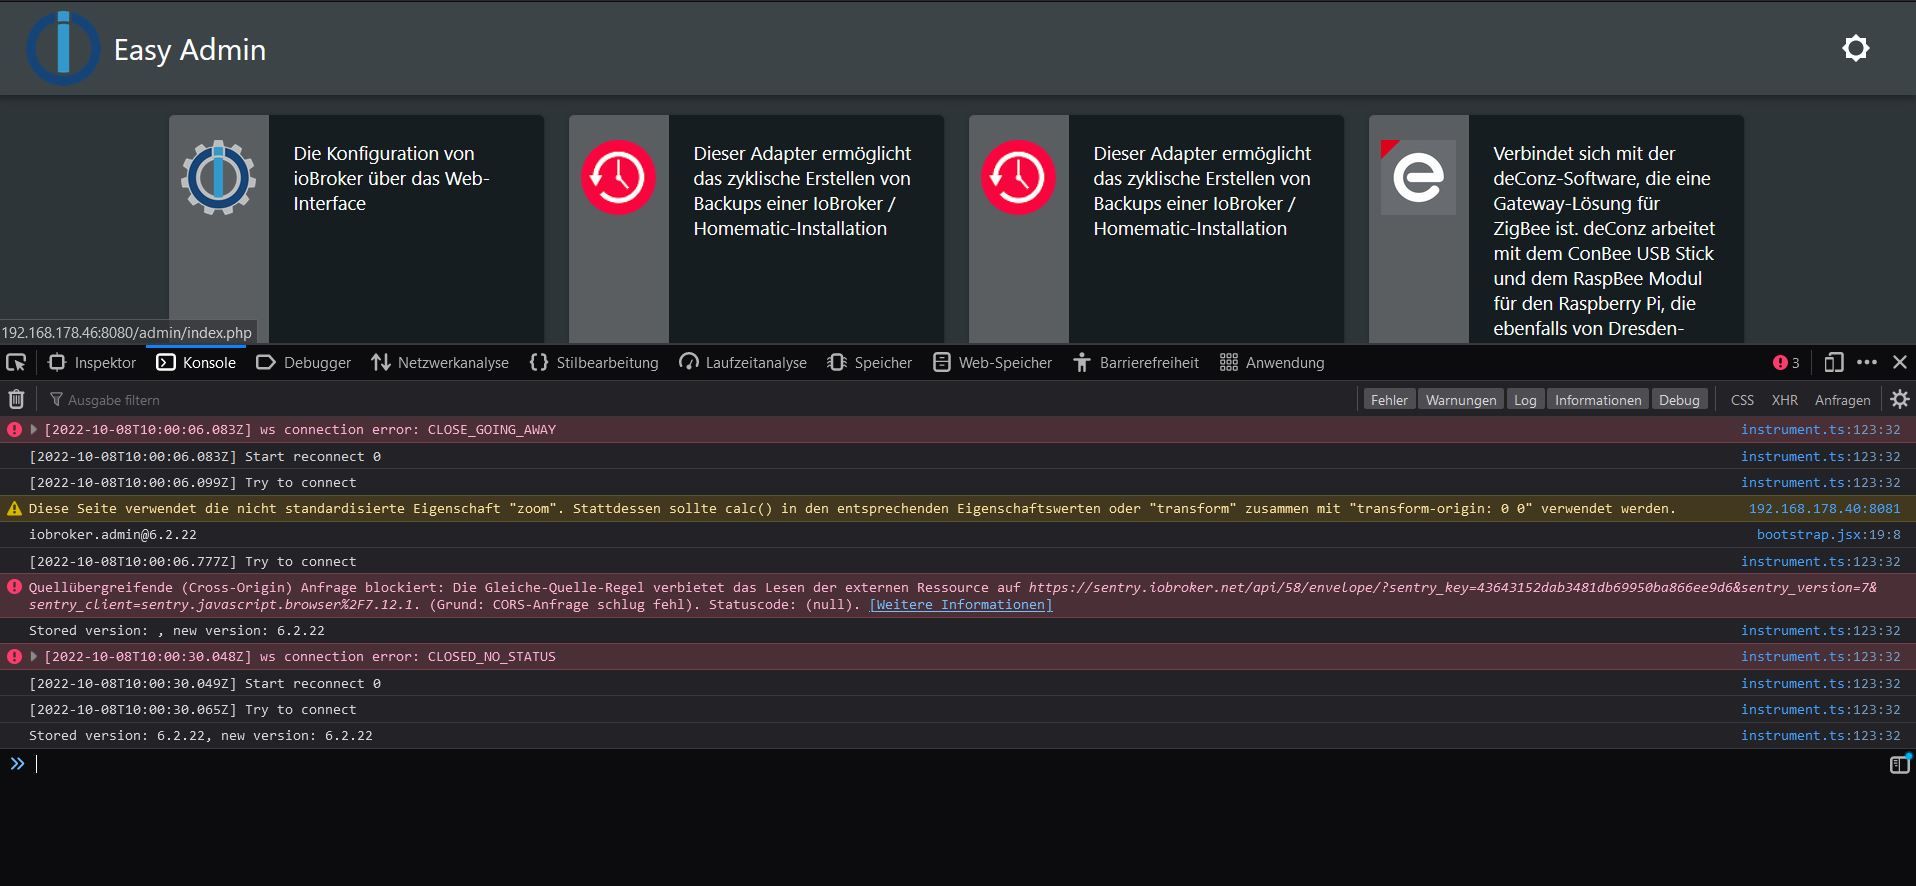Open 192.168.178.40:8081 source link on warning
The height and width of the screenshot is (886, 1916).
1824,509
